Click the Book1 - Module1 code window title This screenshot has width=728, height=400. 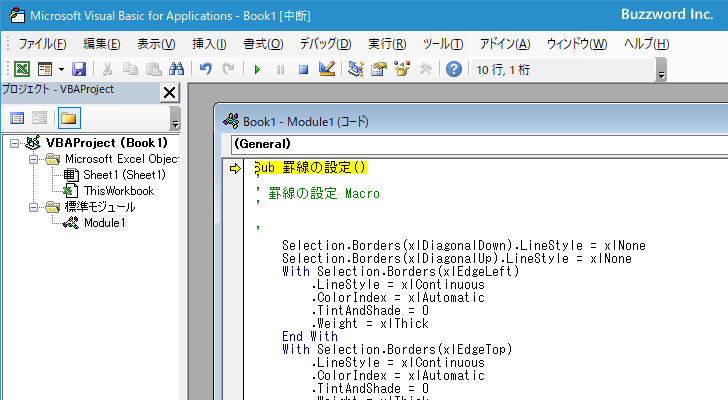click(x=306, y=122)
